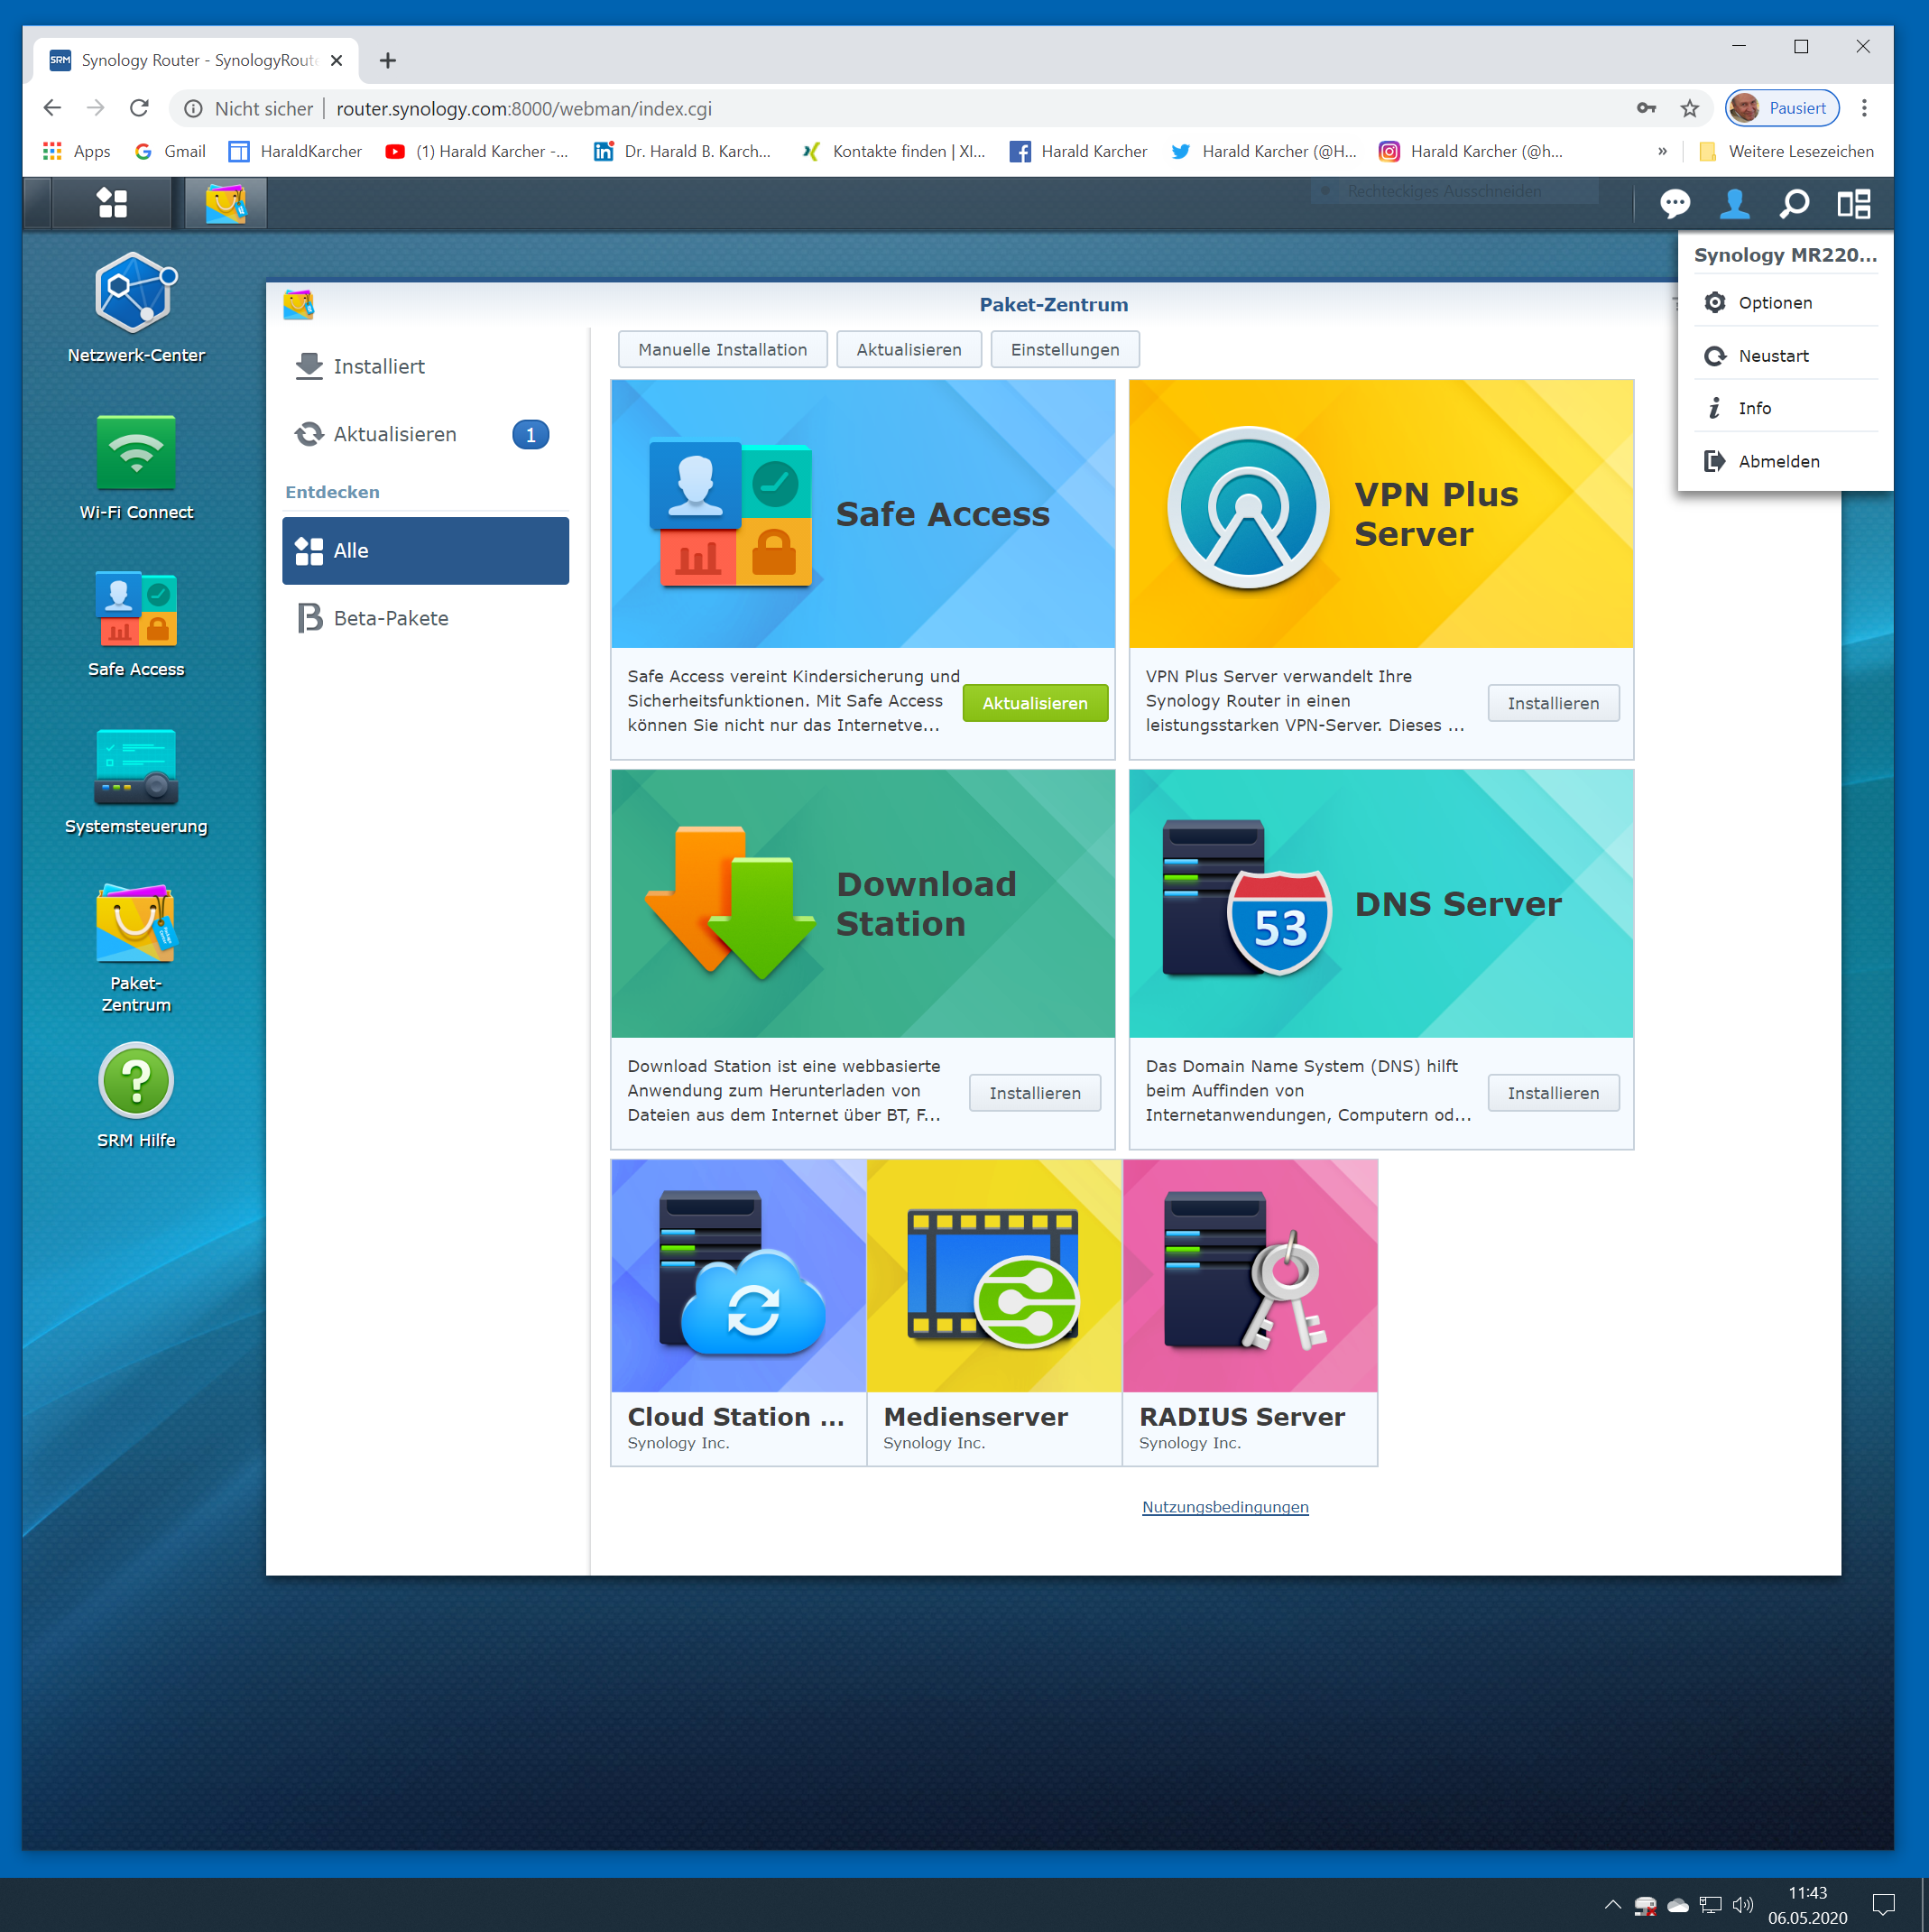Viewport: 1929px width, 1932px height.
Task: Click the main menu grid icon
Action: coord(112,204)
